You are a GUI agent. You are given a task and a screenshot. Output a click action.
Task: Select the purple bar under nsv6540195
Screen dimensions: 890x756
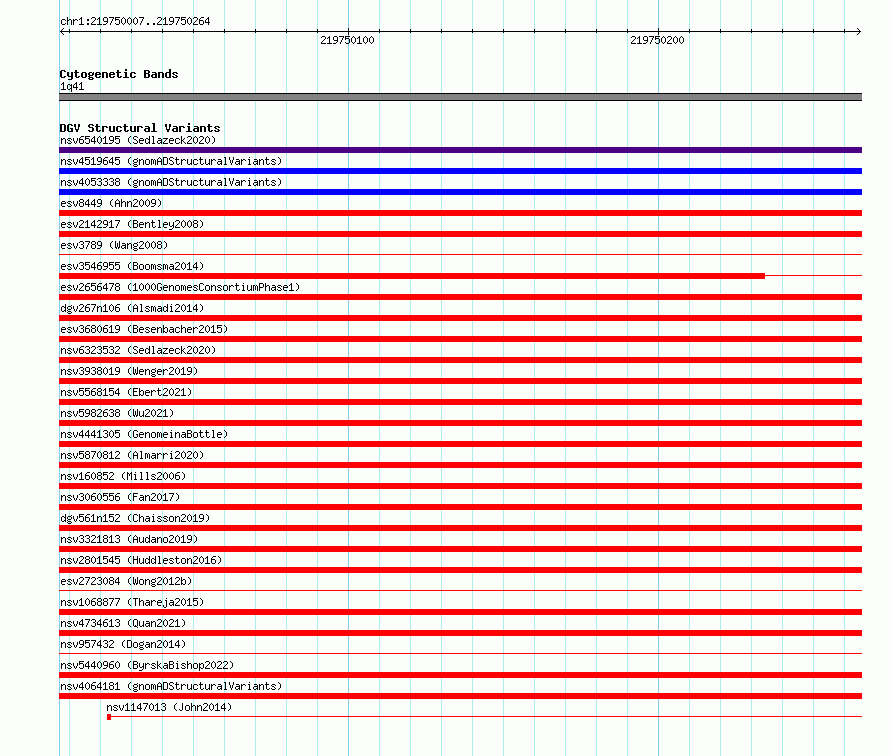click(x=460, y=150)
